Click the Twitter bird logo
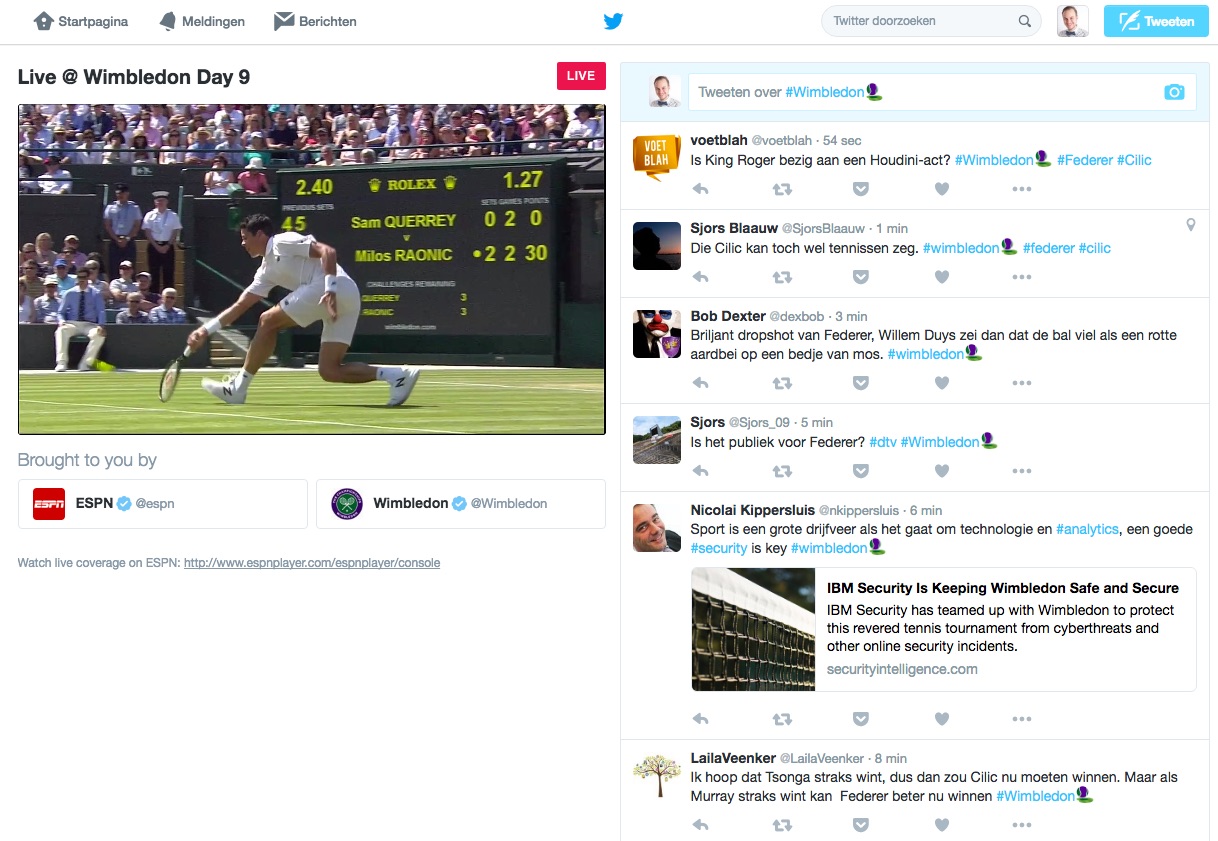The height and width of the screenshot is (841, 1218). click(x=613, y=20)
